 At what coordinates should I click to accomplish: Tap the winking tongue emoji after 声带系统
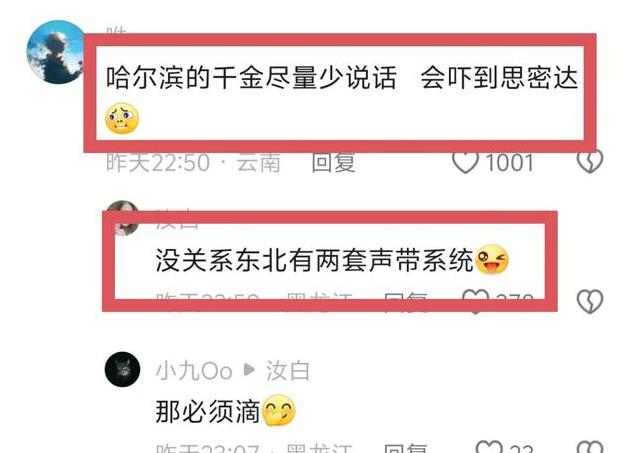[492, 260]
